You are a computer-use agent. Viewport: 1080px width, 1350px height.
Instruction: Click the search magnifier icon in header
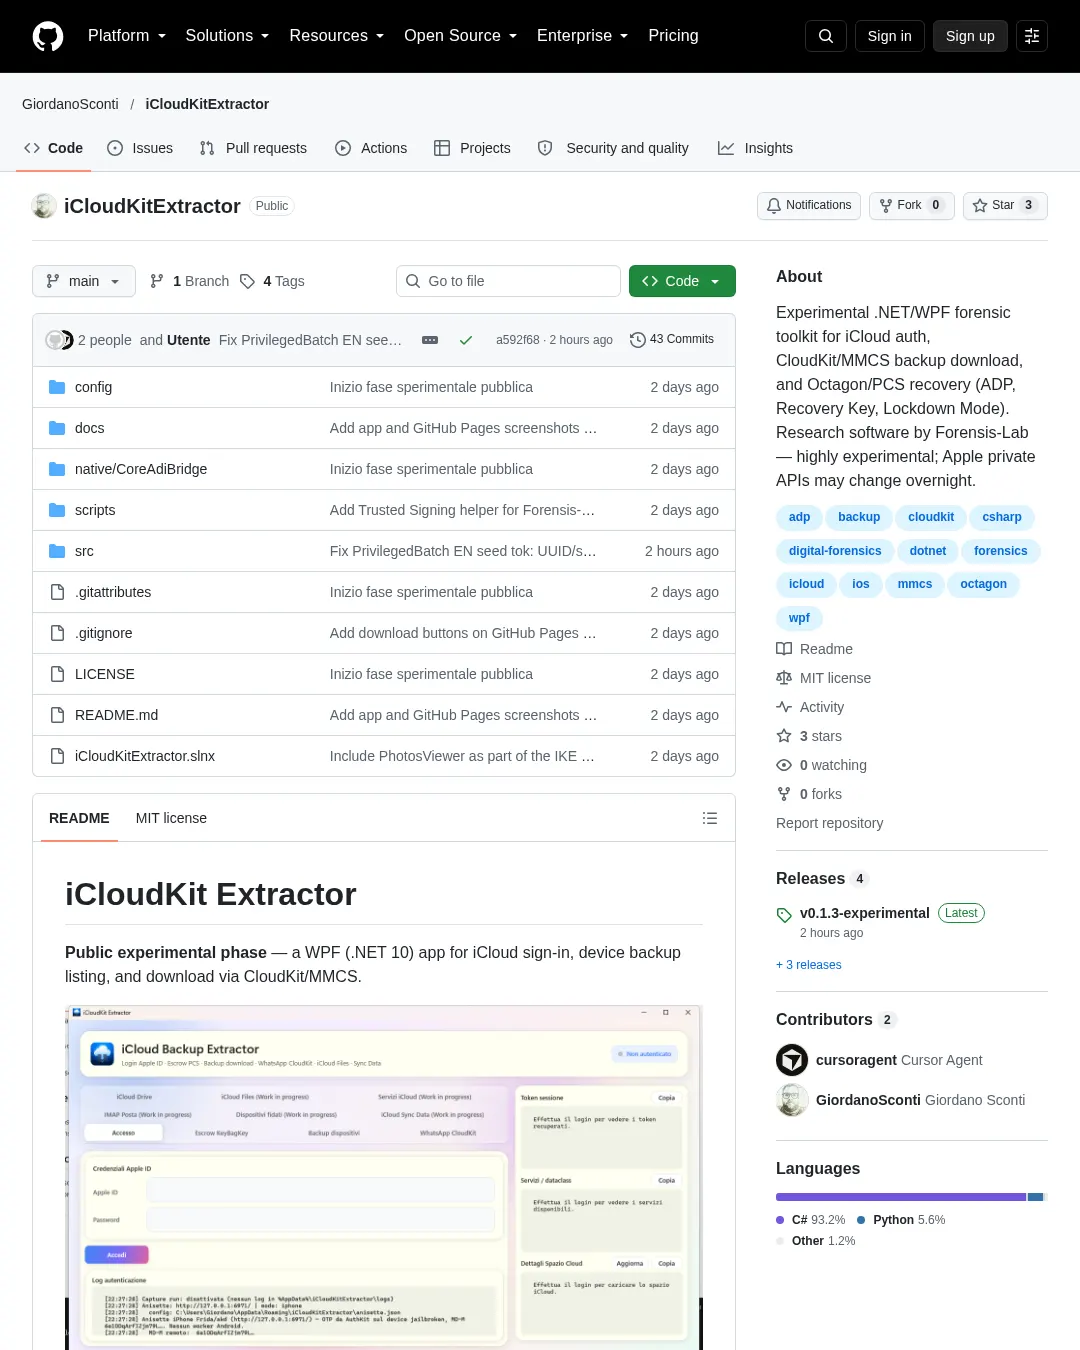[x=826, y=36]
